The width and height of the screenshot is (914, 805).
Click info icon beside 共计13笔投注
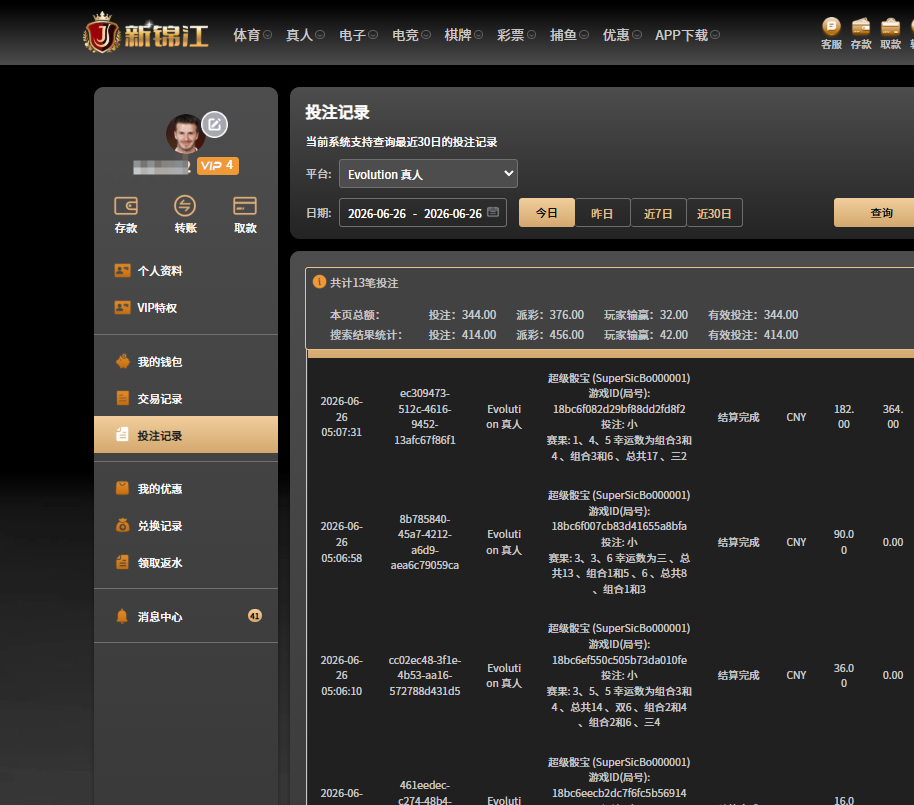[x=319, y=282]
